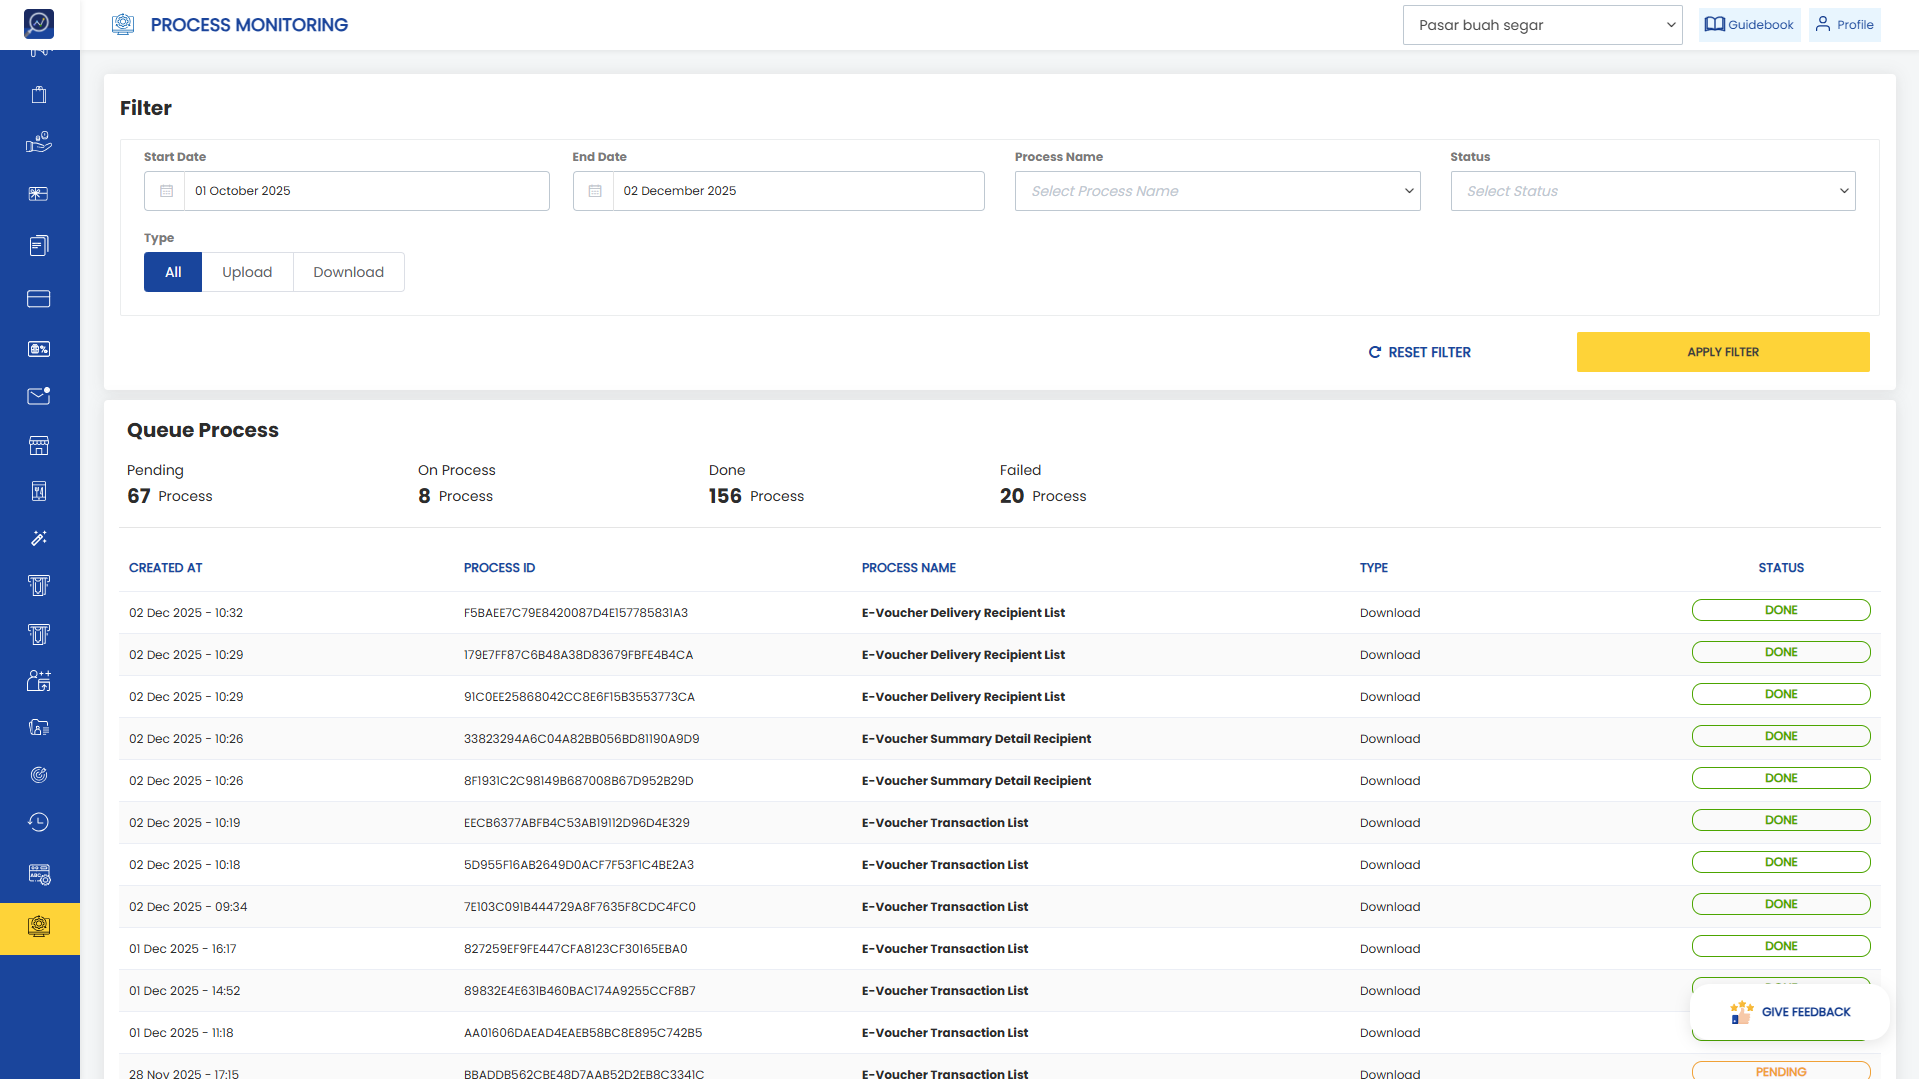Click the End Date field showing 02 December 2025
The width and height of the screenshot is (1919, 1079).
click(779, 191)
